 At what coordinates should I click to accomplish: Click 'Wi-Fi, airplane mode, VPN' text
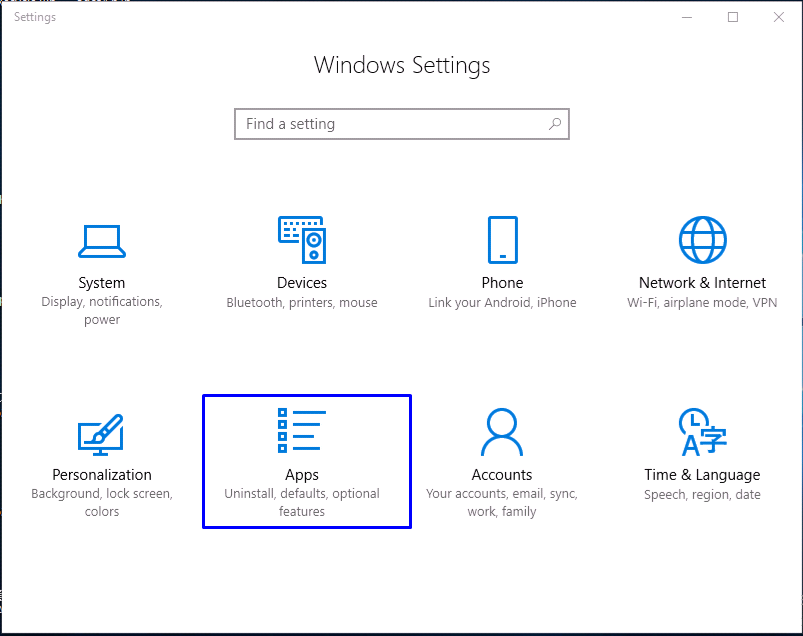click(703, 303)
